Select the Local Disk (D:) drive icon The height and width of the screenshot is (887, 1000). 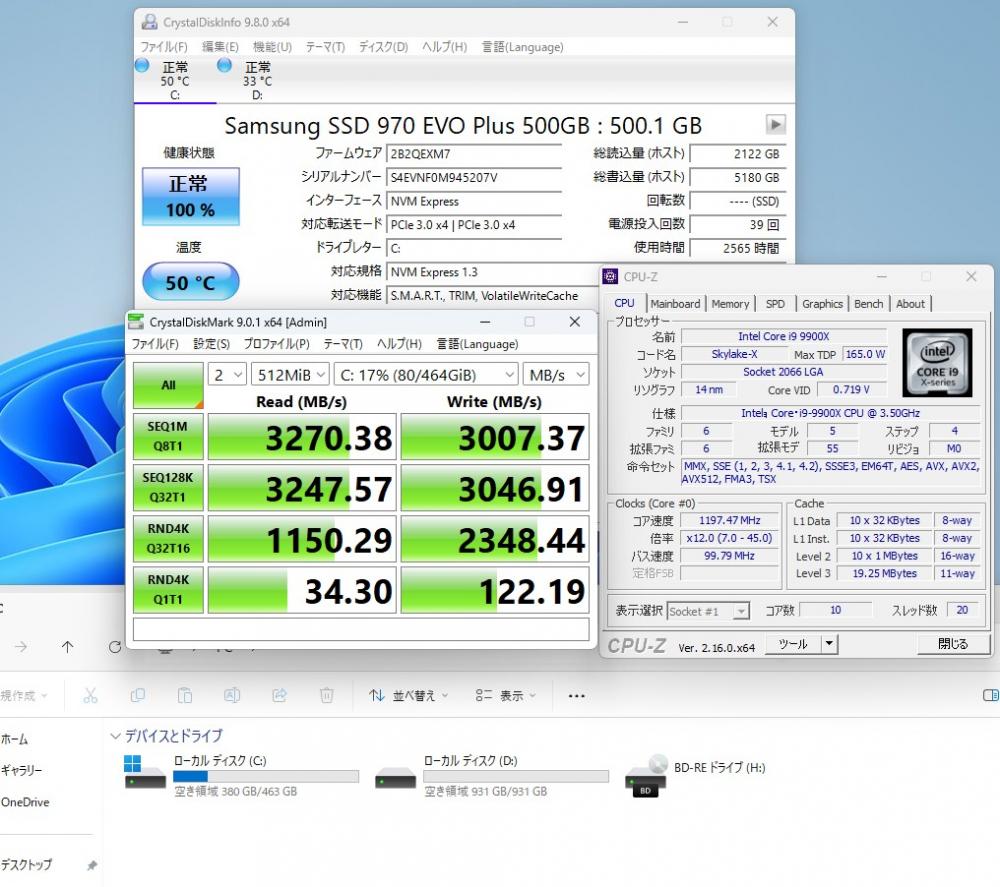[395, 777]
